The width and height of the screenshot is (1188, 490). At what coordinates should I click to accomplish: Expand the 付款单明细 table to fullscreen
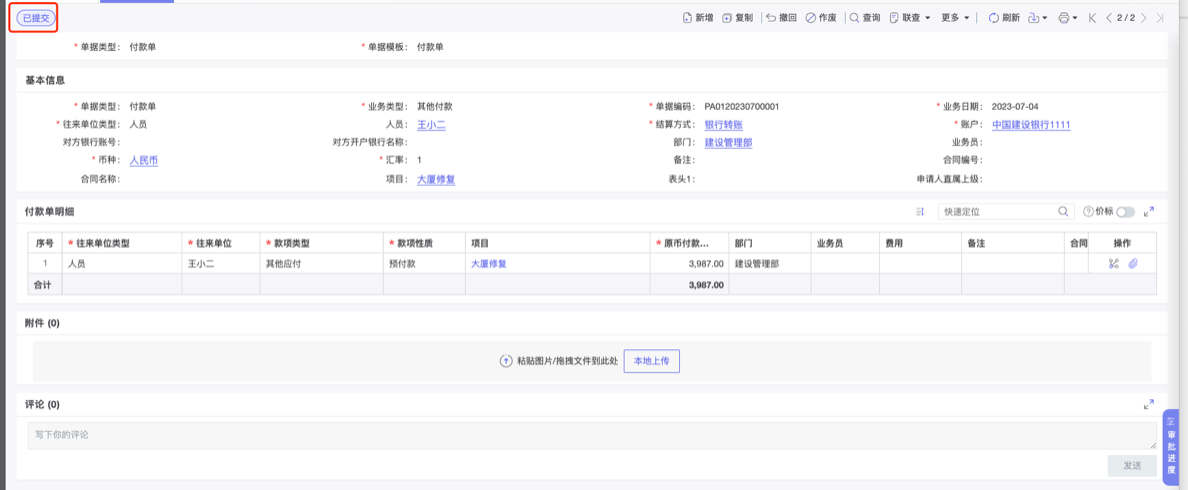1149,212
